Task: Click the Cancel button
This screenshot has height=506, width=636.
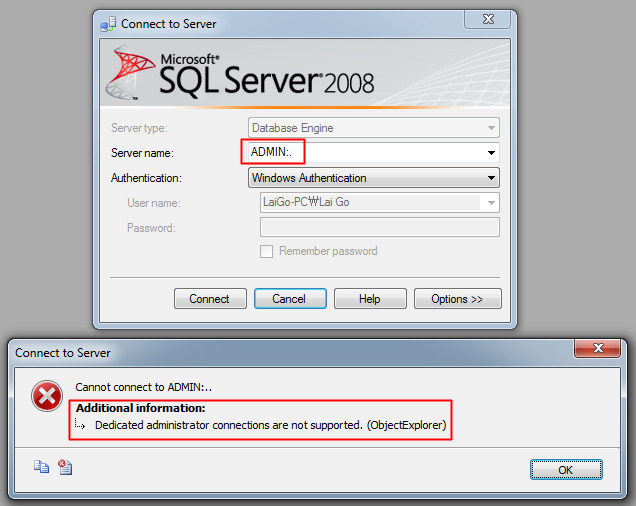Action: [290, 299]
